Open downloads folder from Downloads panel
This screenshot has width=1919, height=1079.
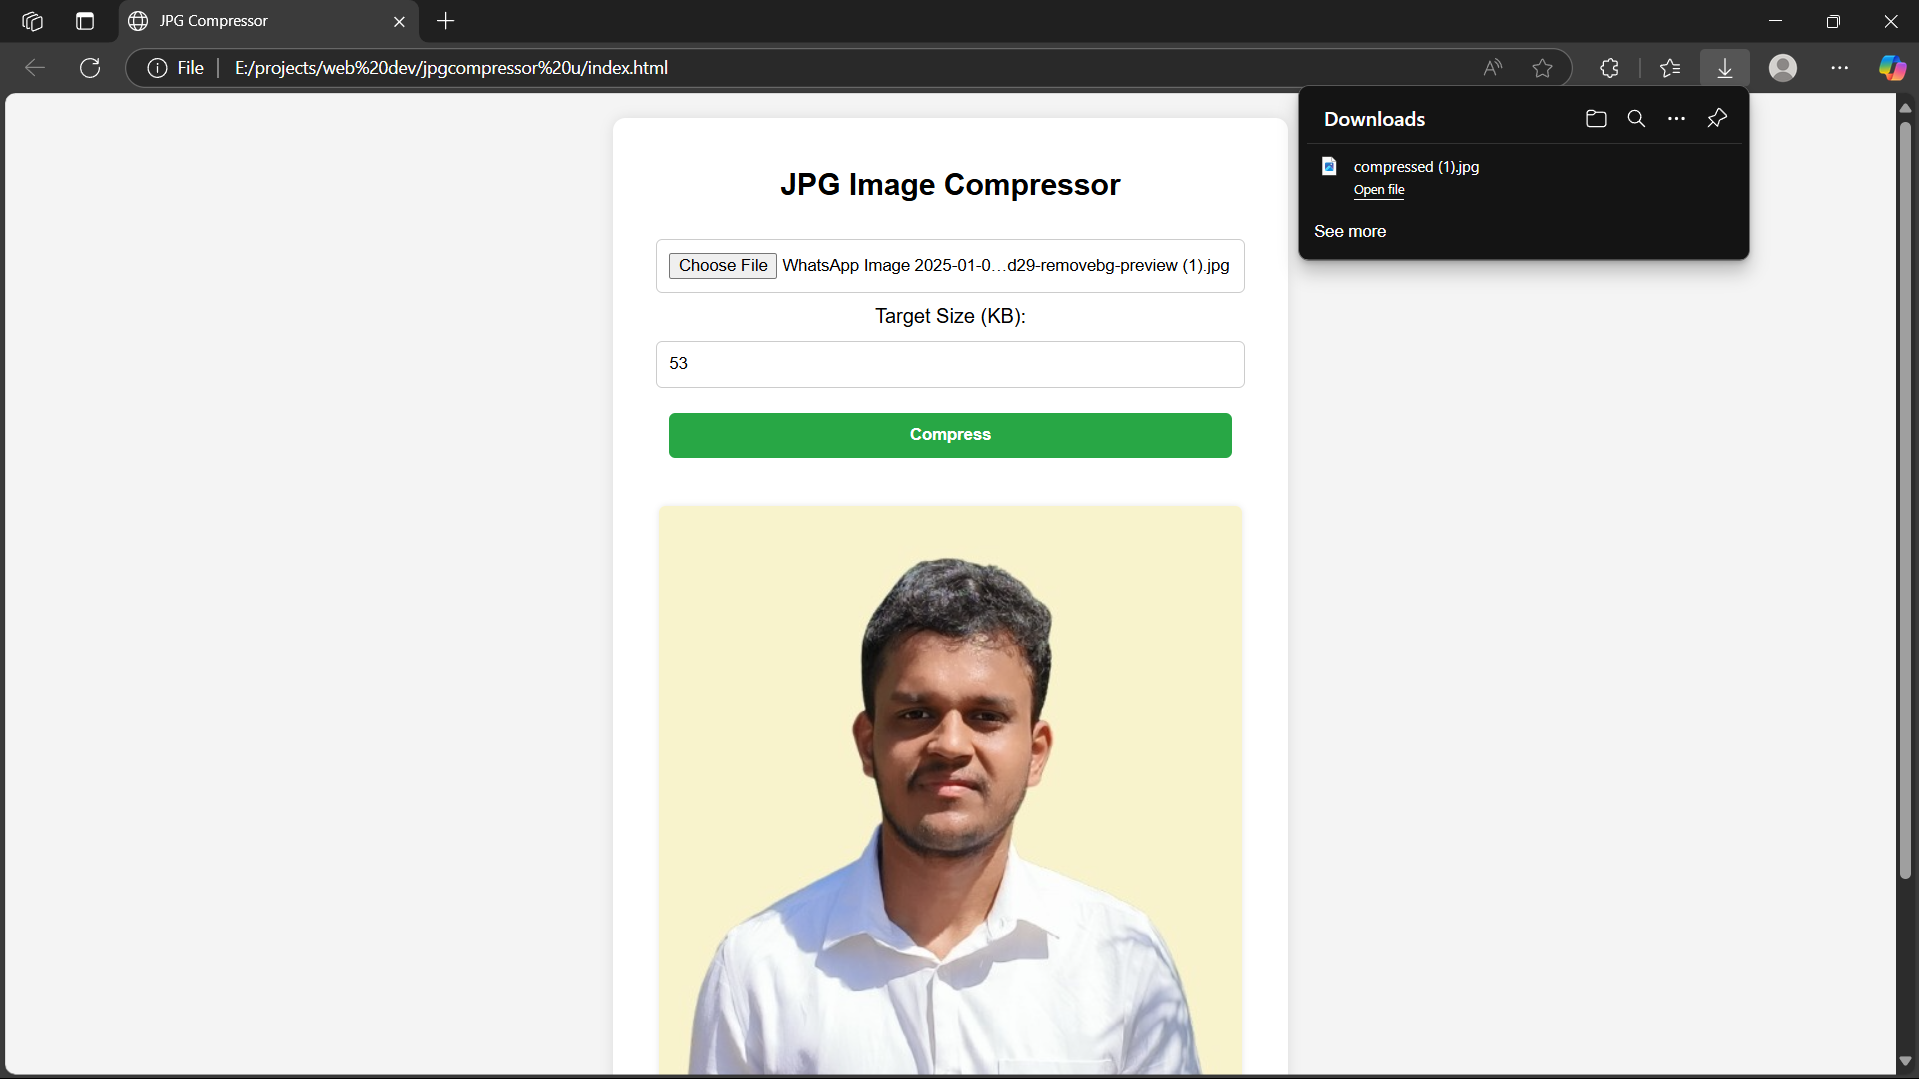pyautogui.click(x=1596, y=119)
